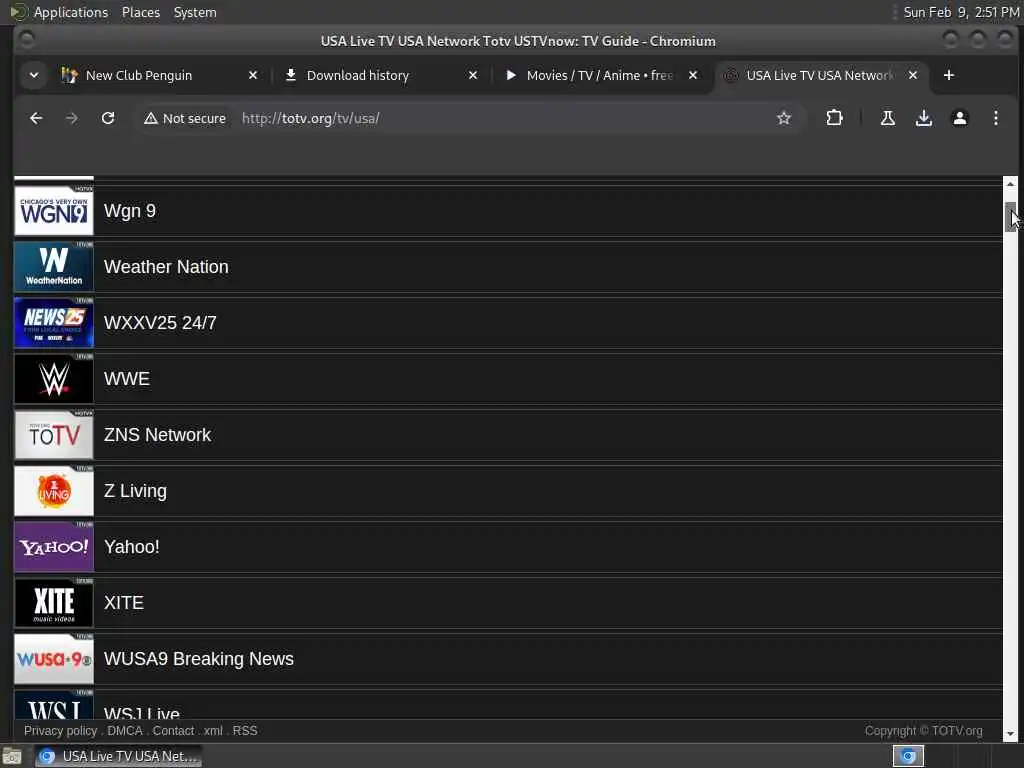This screenshot has height=768, width=1024.
Task: Click the workspace switcher Chromium icon
Action: 908,756
